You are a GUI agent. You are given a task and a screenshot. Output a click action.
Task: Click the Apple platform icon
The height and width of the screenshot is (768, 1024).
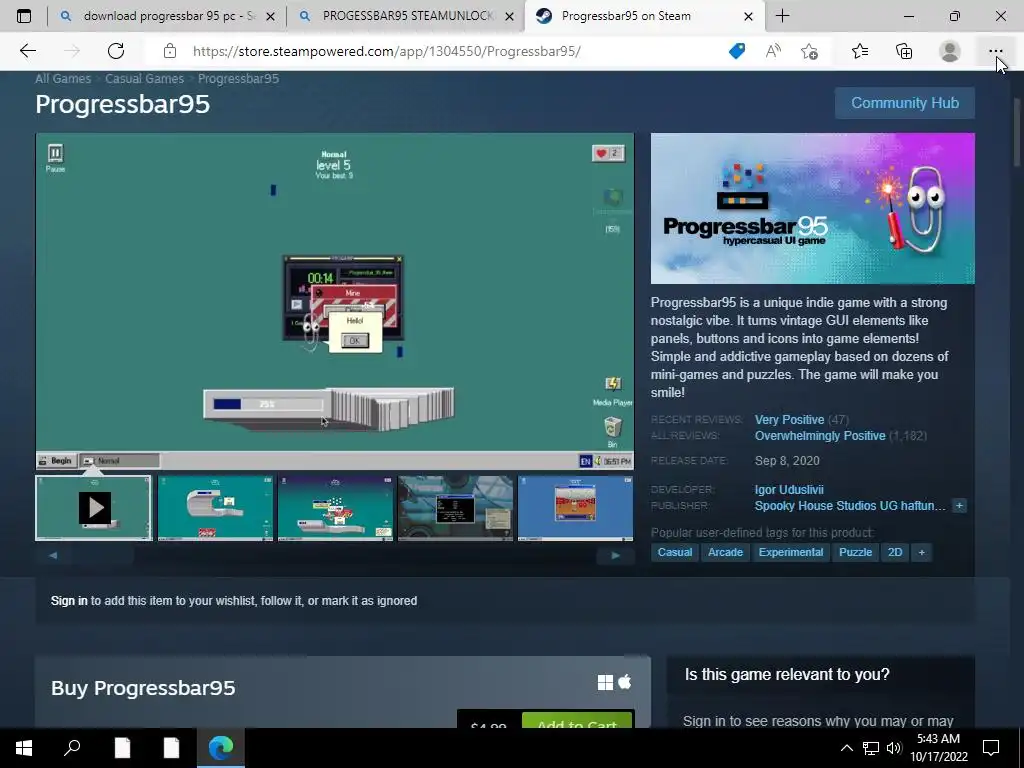(x=625, y=682)
